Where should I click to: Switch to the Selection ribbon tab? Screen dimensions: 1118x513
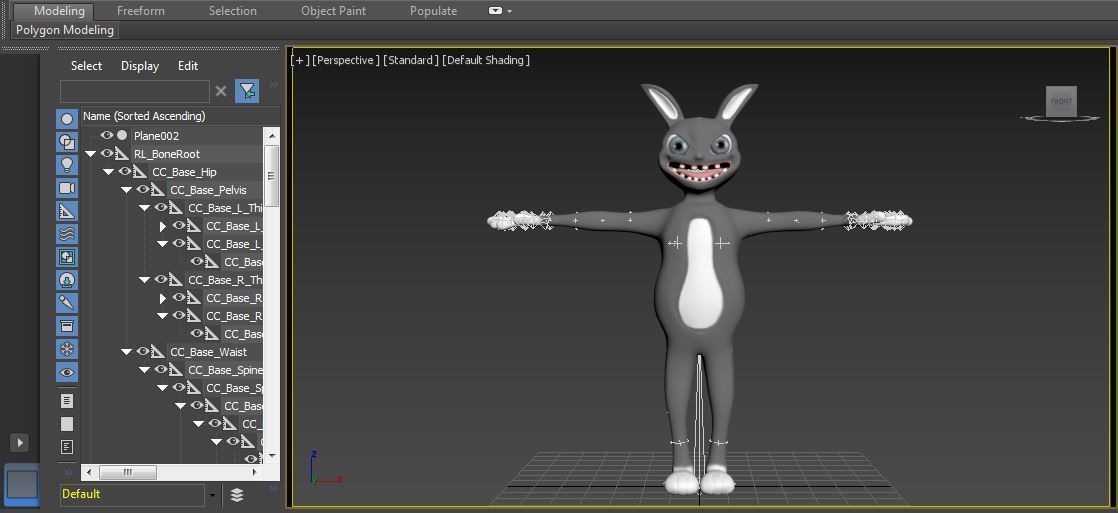pyautogui.click(x=232, y=11)
